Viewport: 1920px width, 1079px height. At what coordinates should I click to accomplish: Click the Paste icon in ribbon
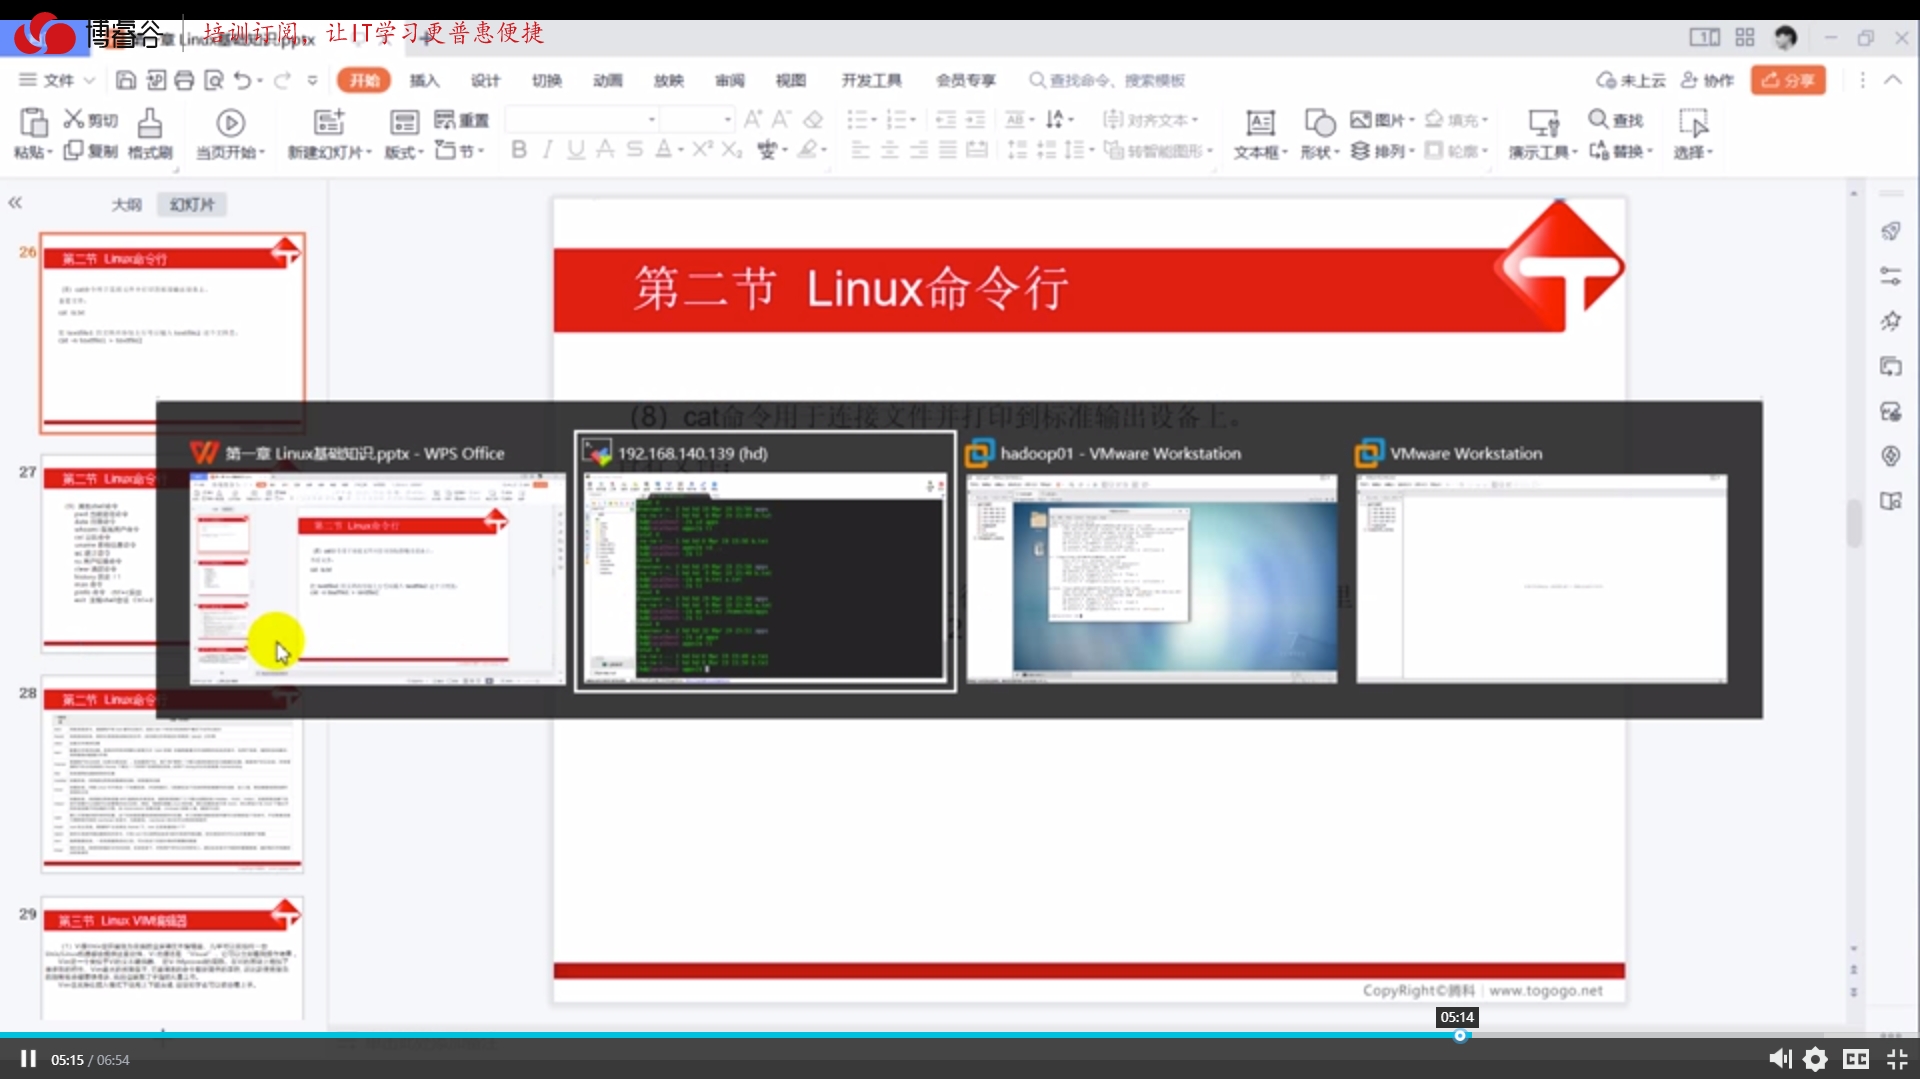[32, 123]
